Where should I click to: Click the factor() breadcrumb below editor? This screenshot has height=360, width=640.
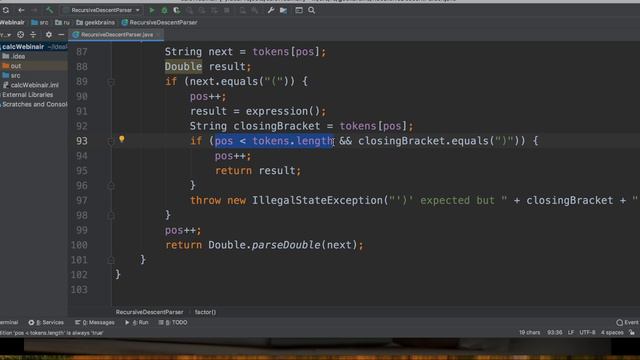tap(205, 312)
